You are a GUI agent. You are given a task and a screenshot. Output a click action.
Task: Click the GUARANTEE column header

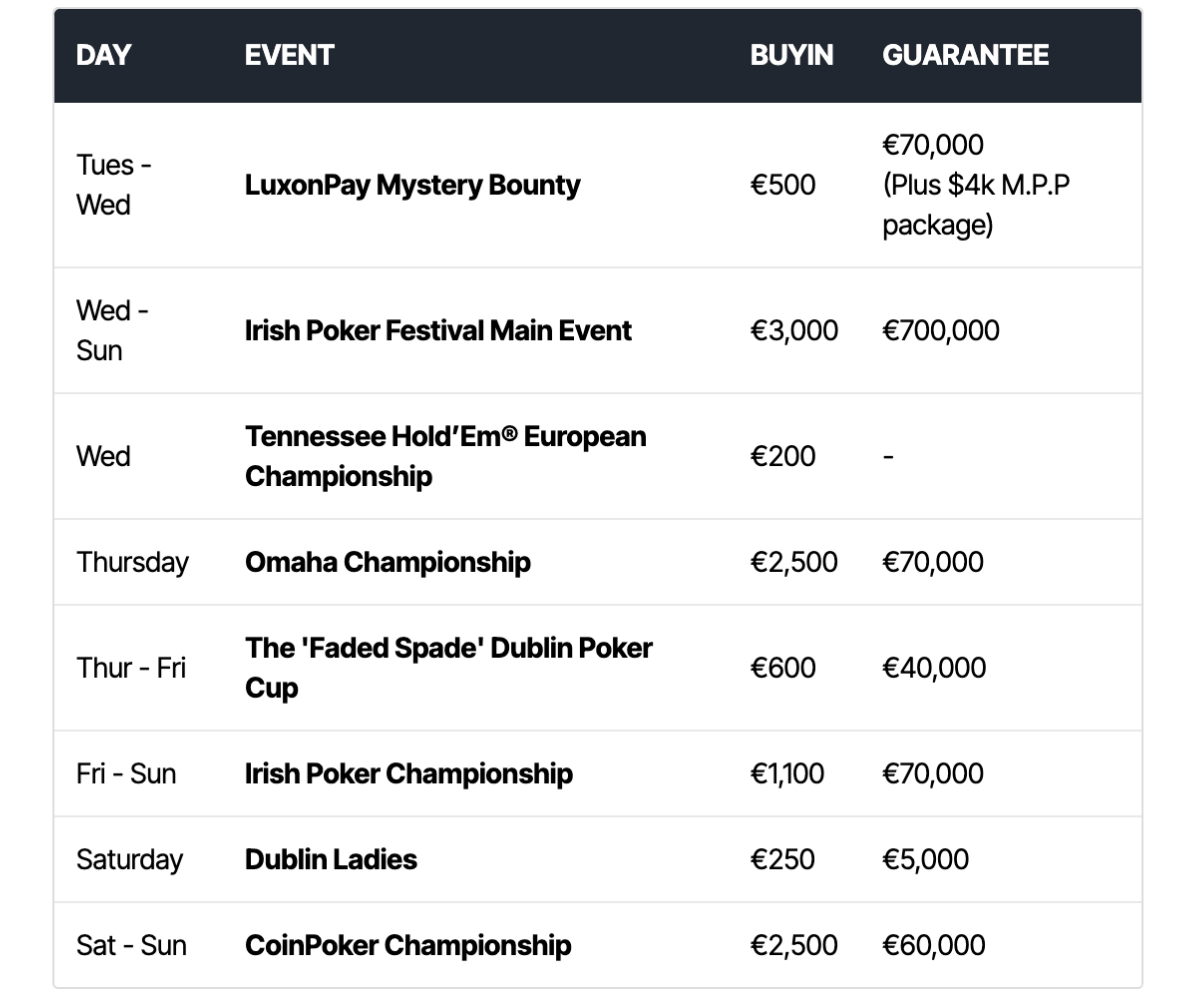[965, 55]
